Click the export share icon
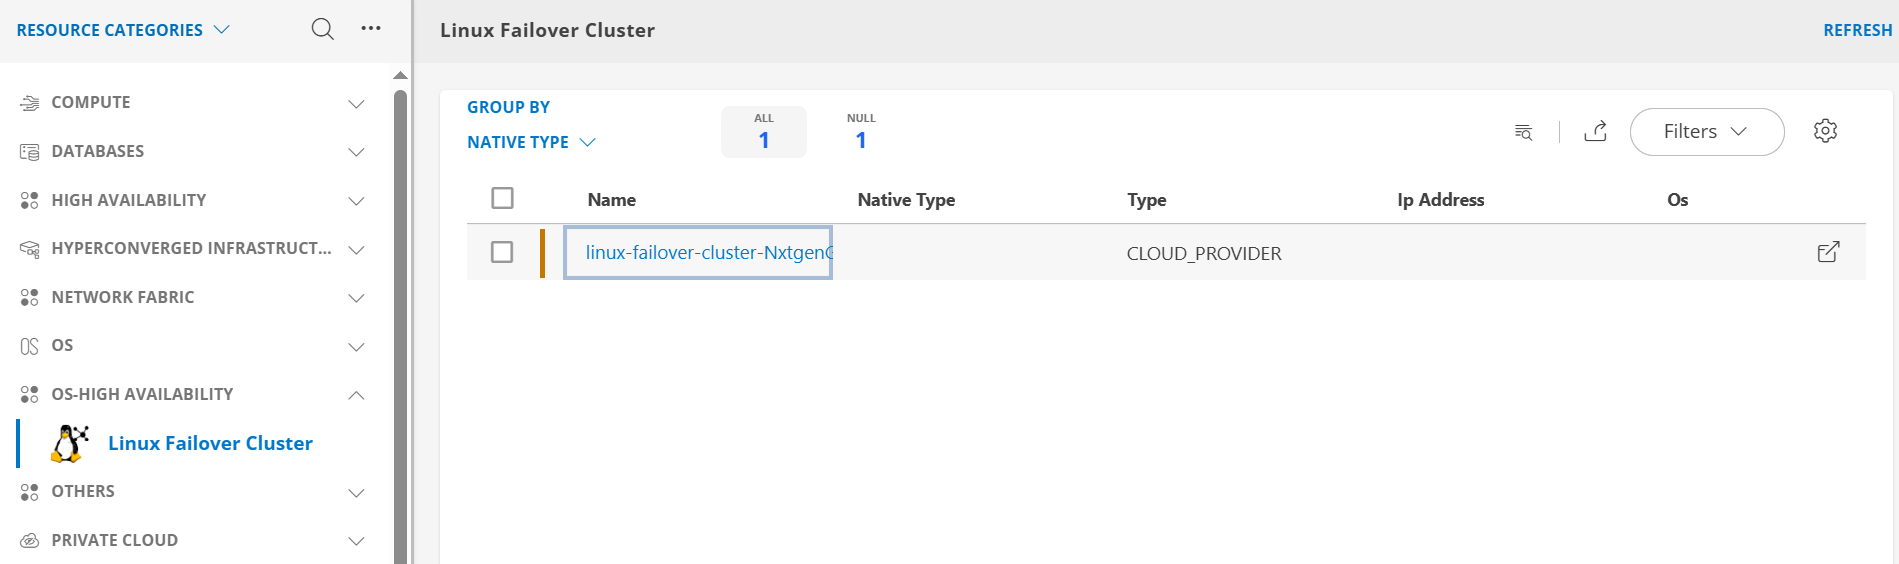This screenshot has height=564, width=1899. pos(1595,132)
